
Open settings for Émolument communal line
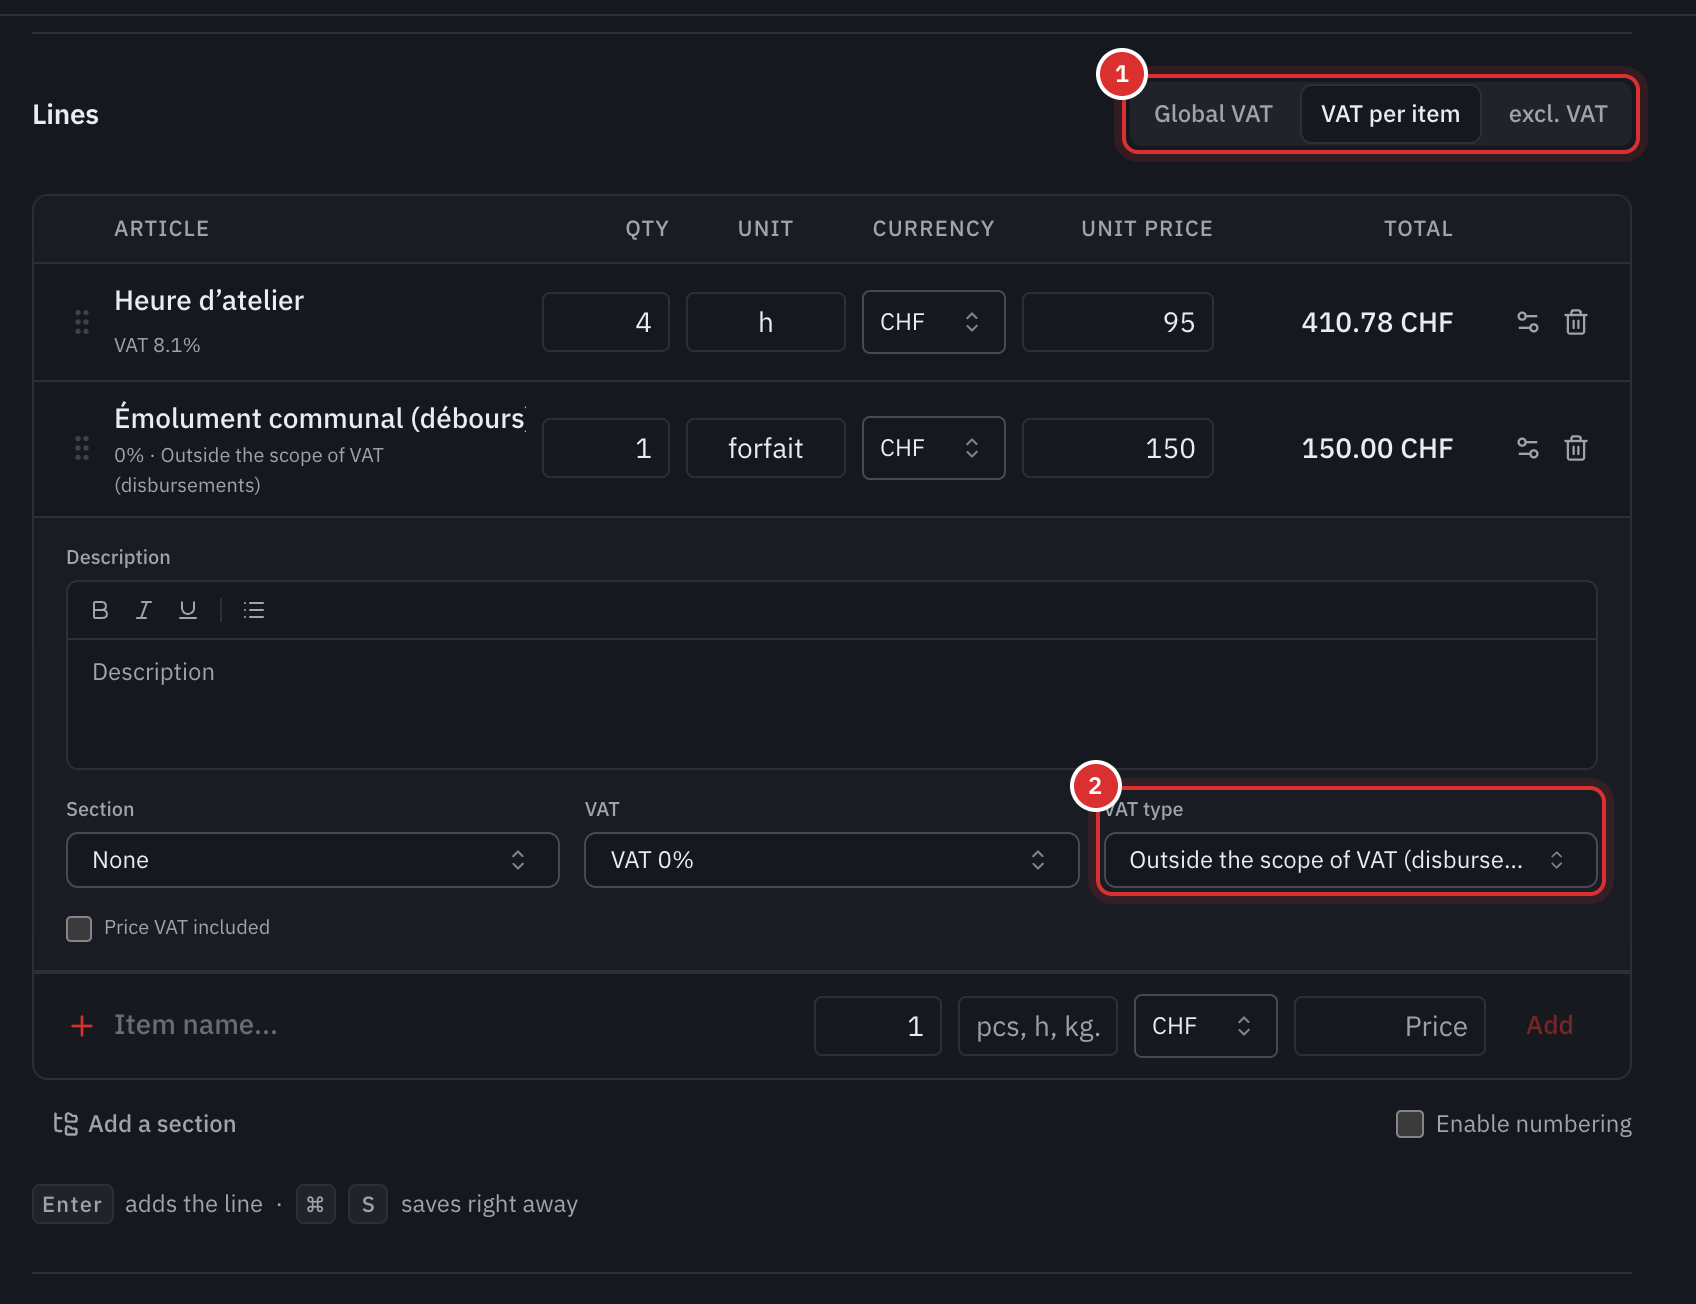coord(1527,448)
